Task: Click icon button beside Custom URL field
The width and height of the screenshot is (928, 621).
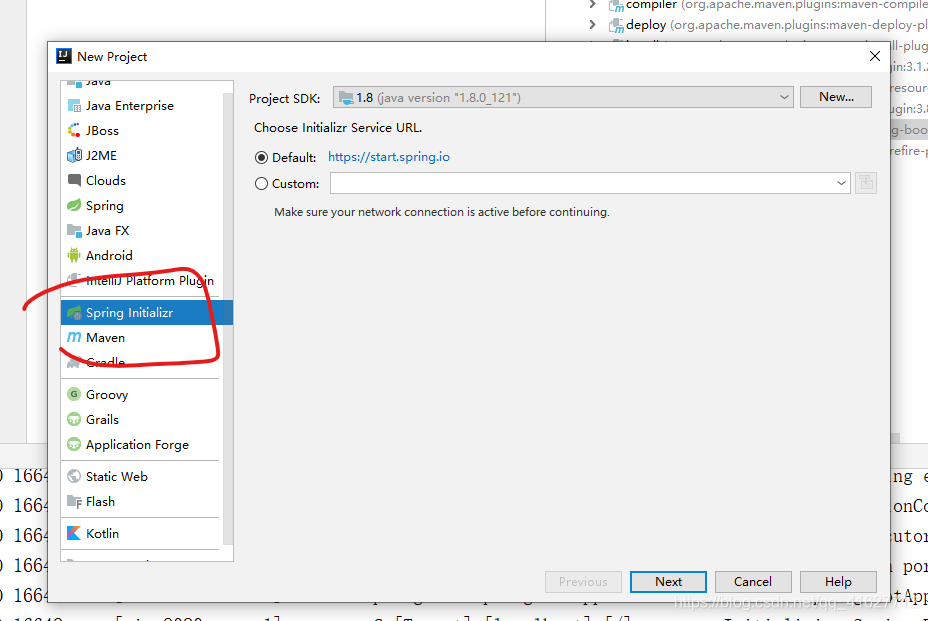Action: [x=866, y=183]
